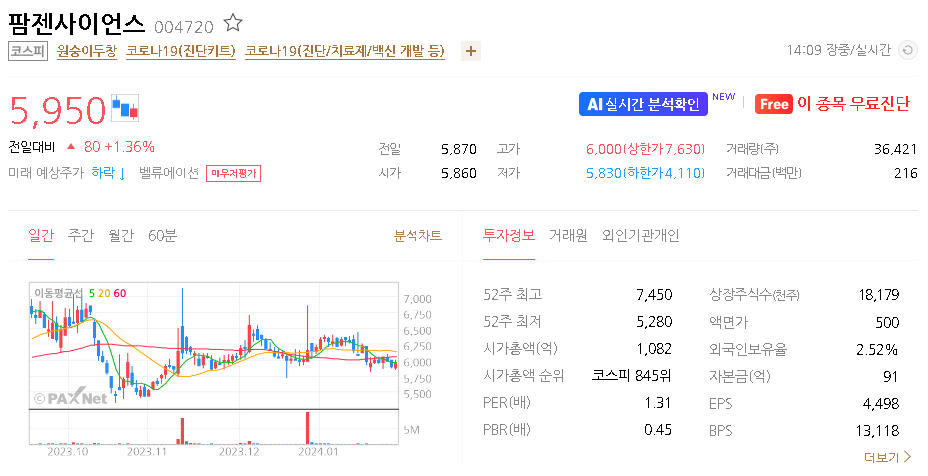Expand more info with 더보기 link
This screenshot has height=476, width=928.
(x=888, y=458)
